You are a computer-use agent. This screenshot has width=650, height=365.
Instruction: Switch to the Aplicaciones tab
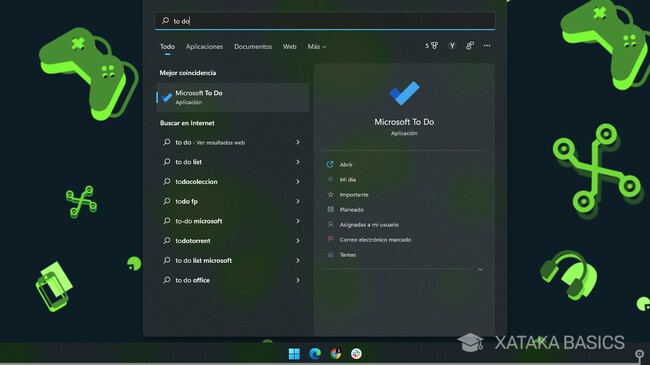(x=204, y=46)
